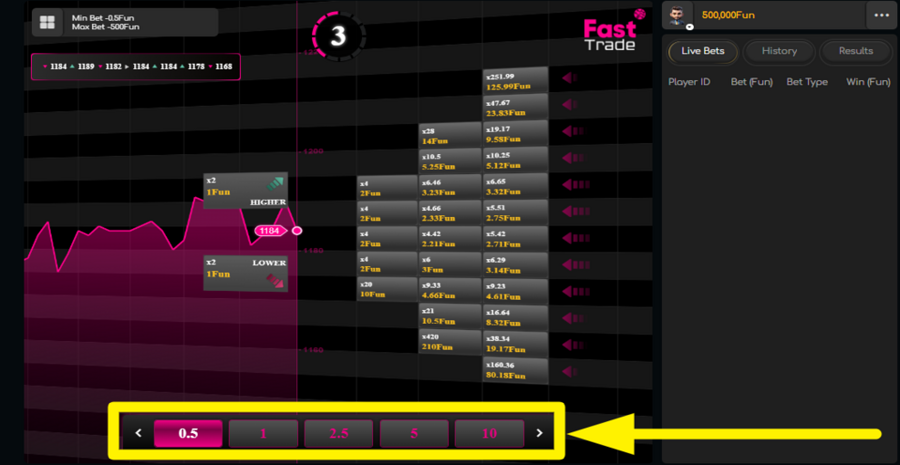
Task: Click the arrow icon beside x38.34 tile
Action: point(571,344)
